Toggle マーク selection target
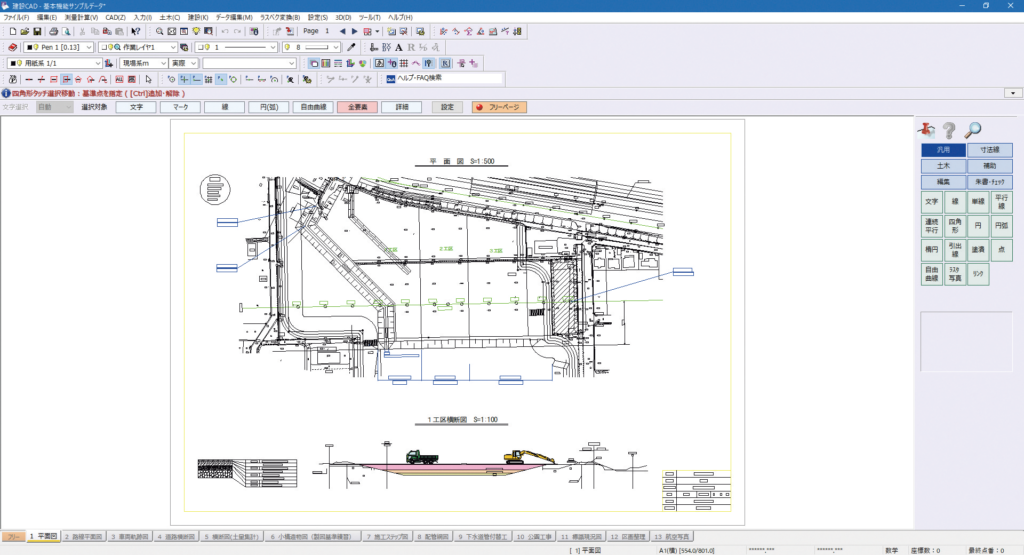 (180, 107)
